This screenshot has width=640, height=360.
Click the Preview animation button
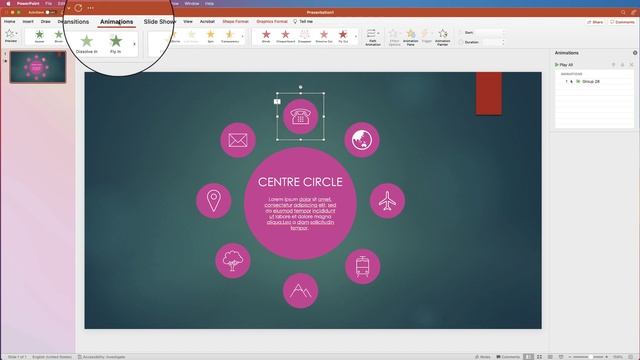pyautogui.click(x=11, y=36)
